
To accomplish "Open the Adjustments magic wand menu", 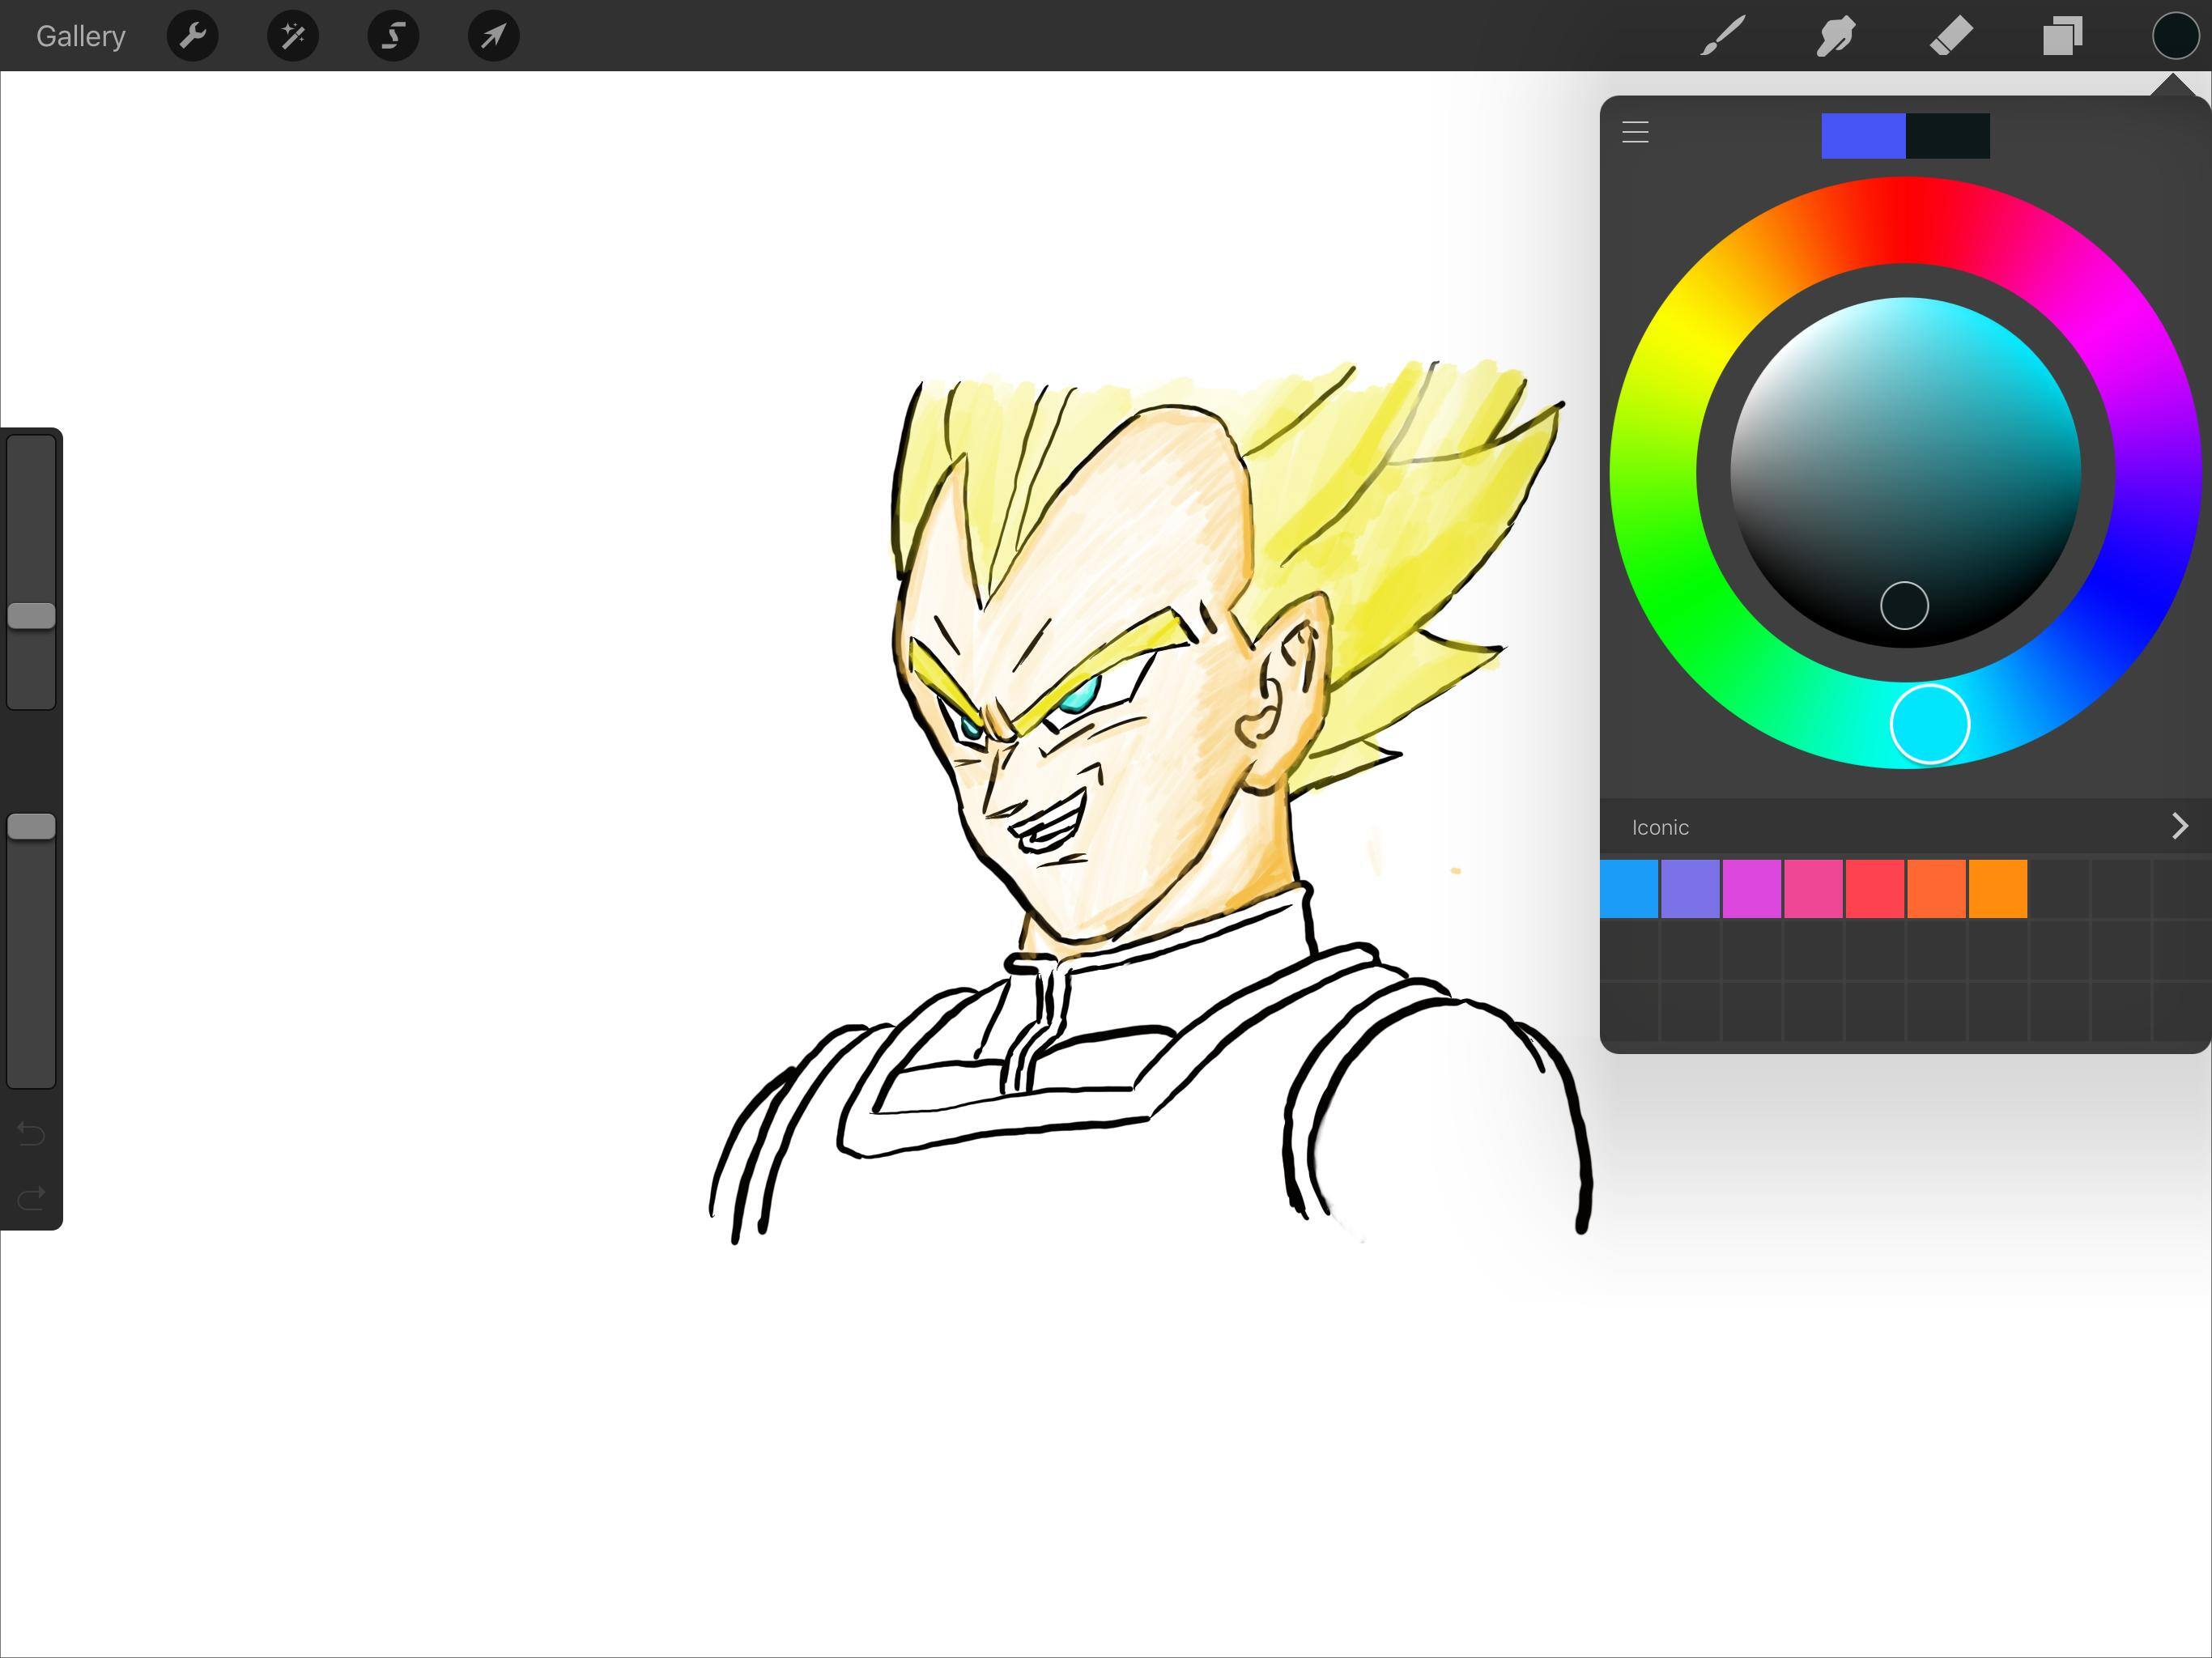I will coord(293,36).
